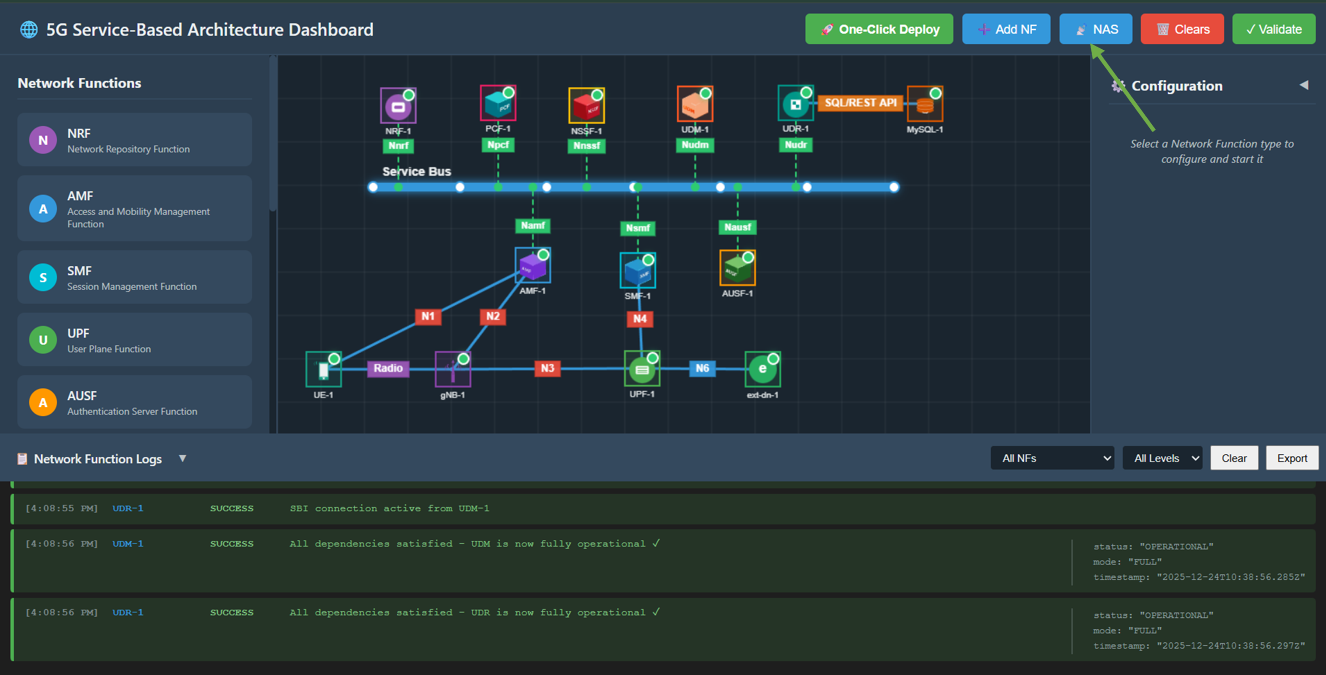Screen dimensions: 1326x675
Task: Click the AMF-1 node icon
Action: [x=532, y=265]
